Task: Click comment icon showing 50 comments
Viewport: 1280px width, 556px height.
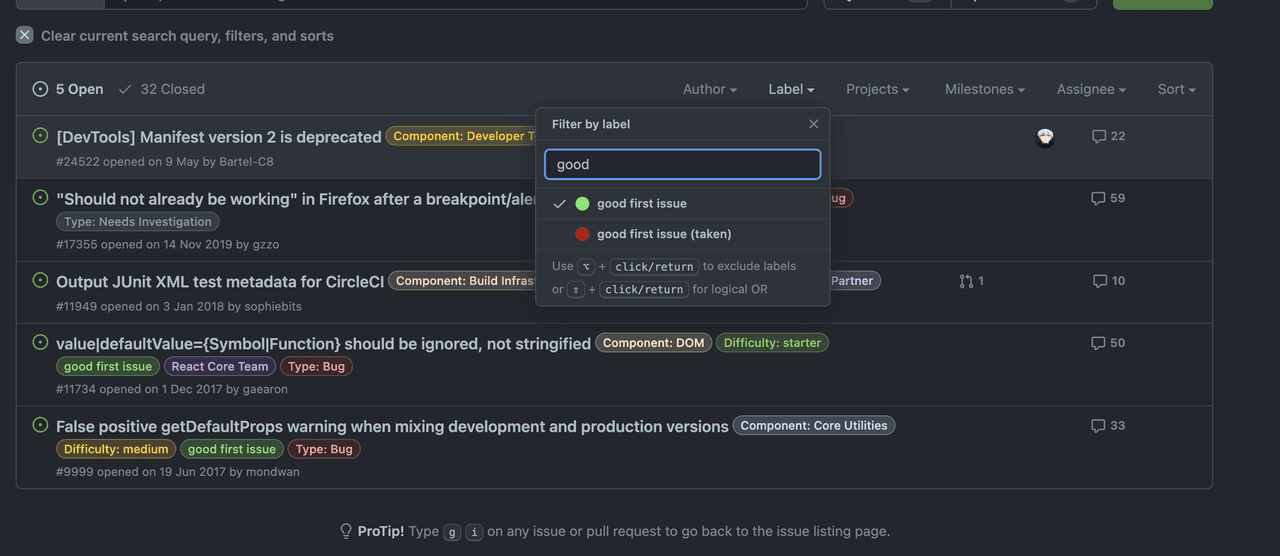Action: (1099, 343)
